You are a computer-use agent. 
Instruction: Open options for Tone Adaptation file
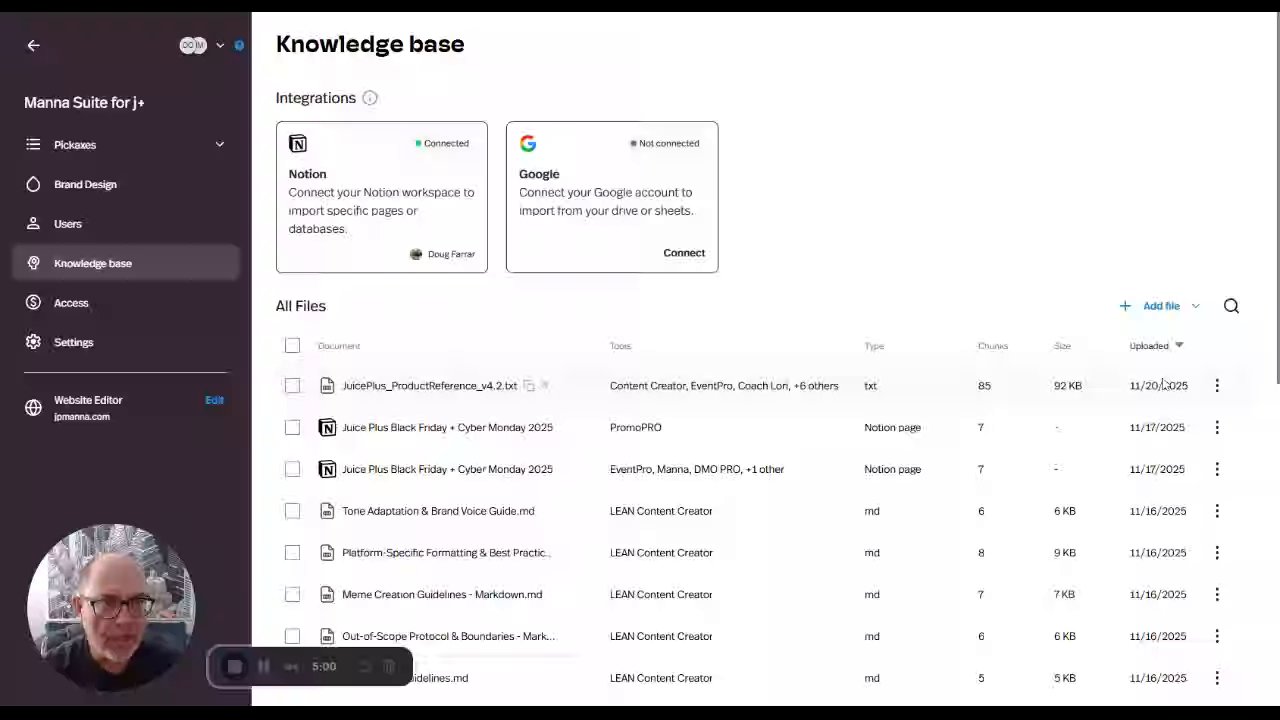click(x=1217, y=511)
